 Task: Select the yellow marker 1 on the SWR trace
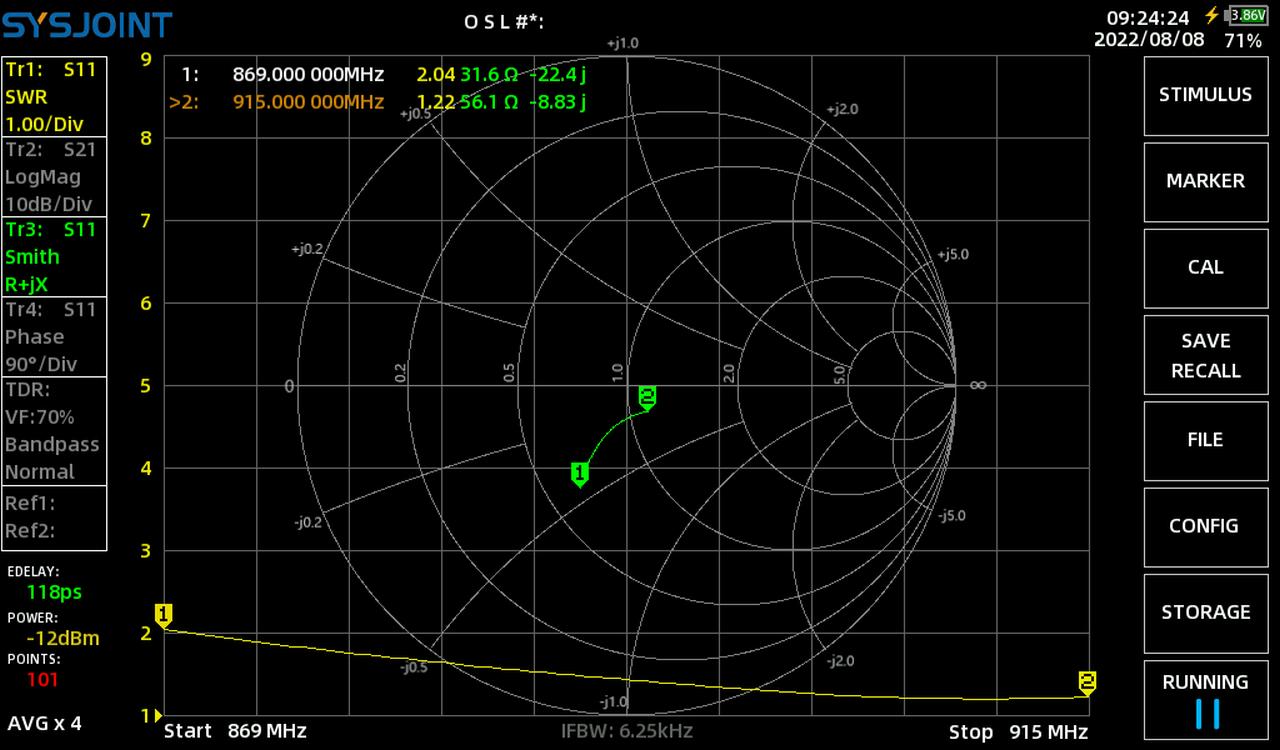(164, 615)
